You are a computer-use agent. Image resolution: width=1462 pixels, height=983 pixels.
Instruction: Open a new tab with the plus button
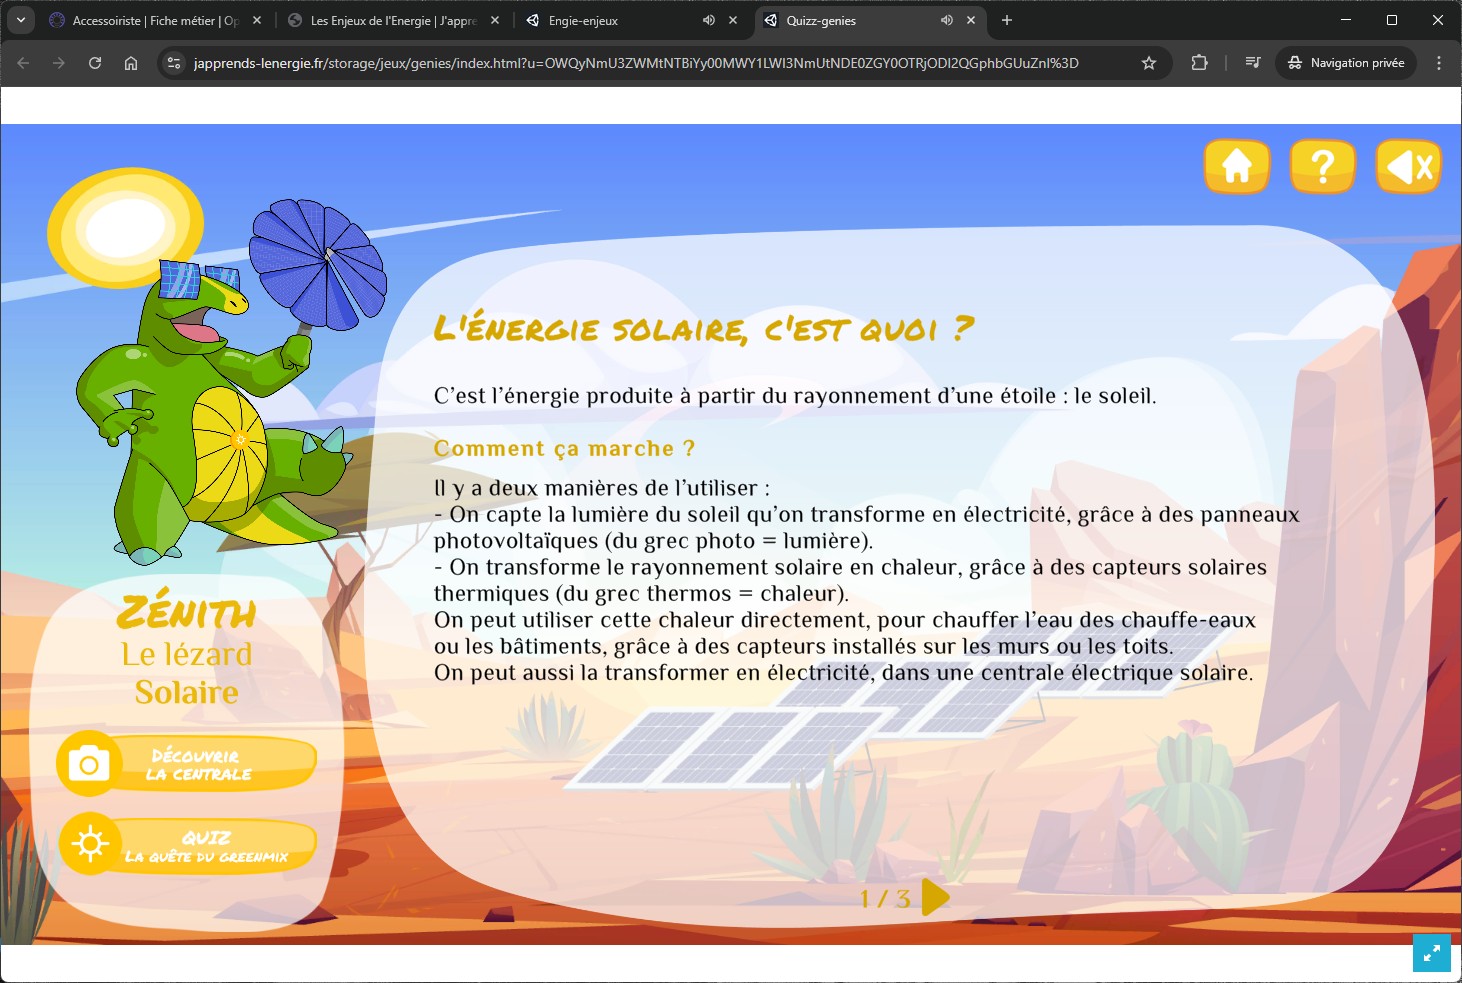[1007, 20]
